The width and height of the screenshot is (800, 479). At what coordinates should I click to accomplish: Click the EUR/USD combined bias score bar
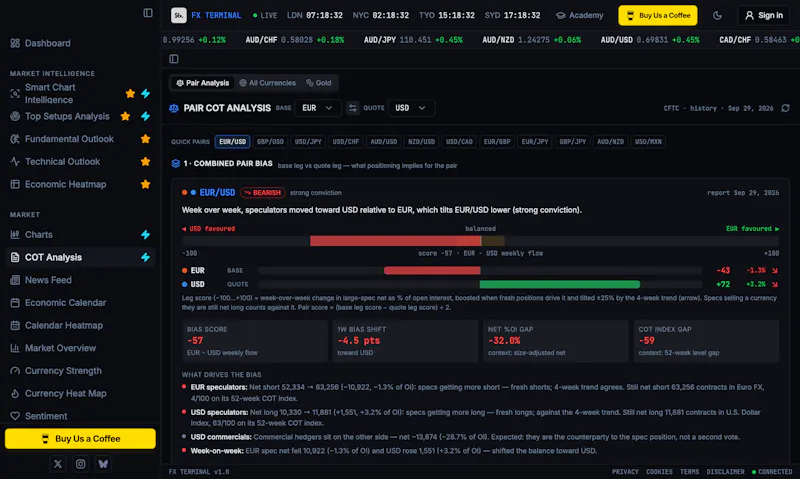click(x=481, y=241)
